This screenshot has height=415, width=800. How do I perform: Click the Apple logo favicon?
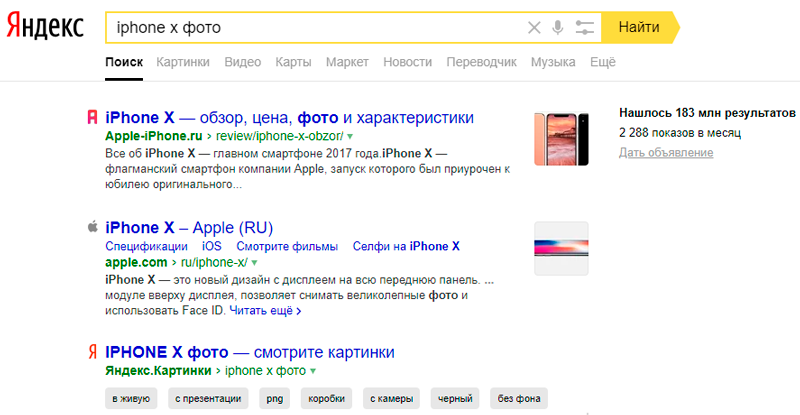pyautogui.click(x=92, y=227)
